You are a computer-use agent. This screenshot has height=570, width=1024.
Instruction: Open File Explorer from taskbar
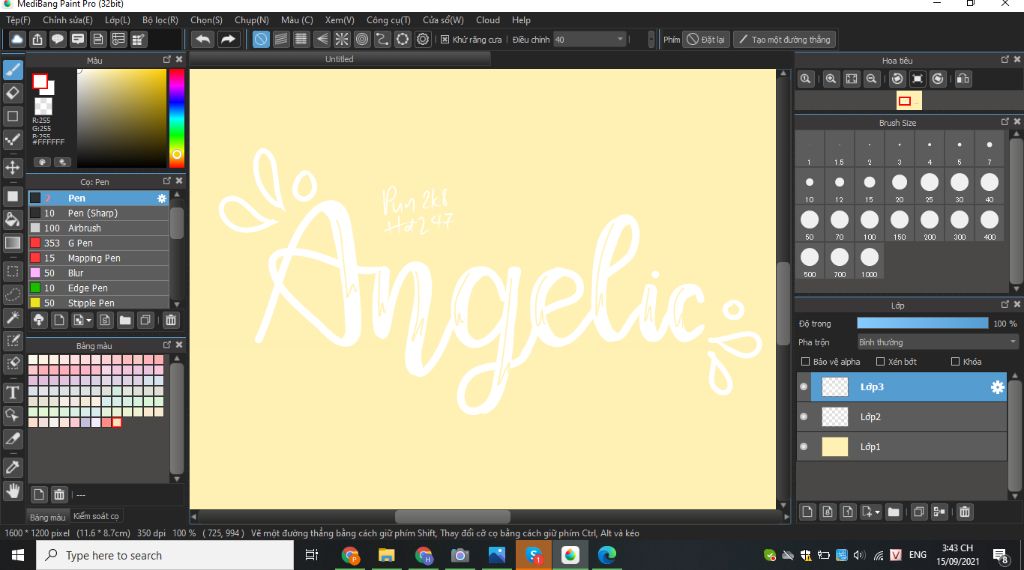(x=387, y=556)
